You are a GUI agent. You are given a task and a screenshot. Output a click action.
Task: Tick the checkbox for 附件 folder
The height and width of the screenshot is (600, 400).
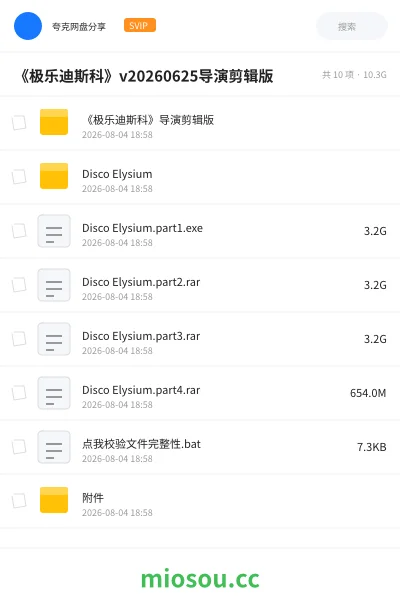19,501
